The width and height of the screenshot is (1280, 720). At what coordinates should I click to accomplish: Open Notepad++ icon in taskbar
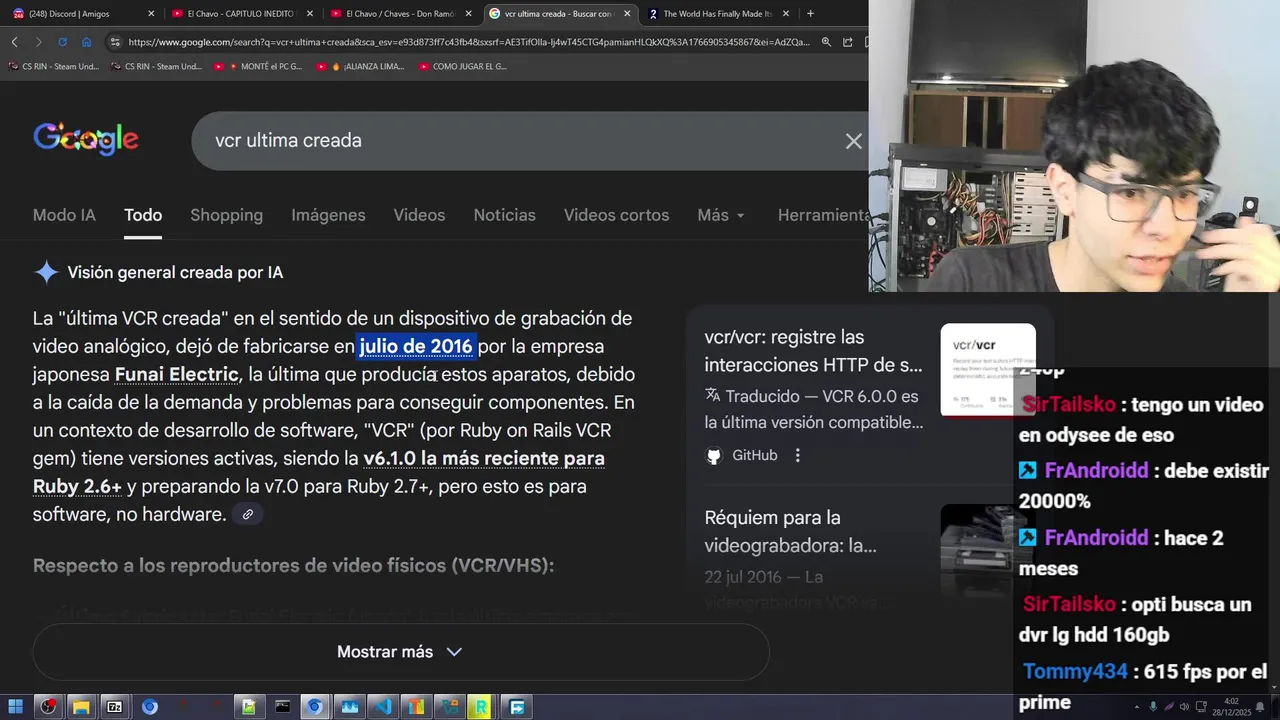(248, 707)
